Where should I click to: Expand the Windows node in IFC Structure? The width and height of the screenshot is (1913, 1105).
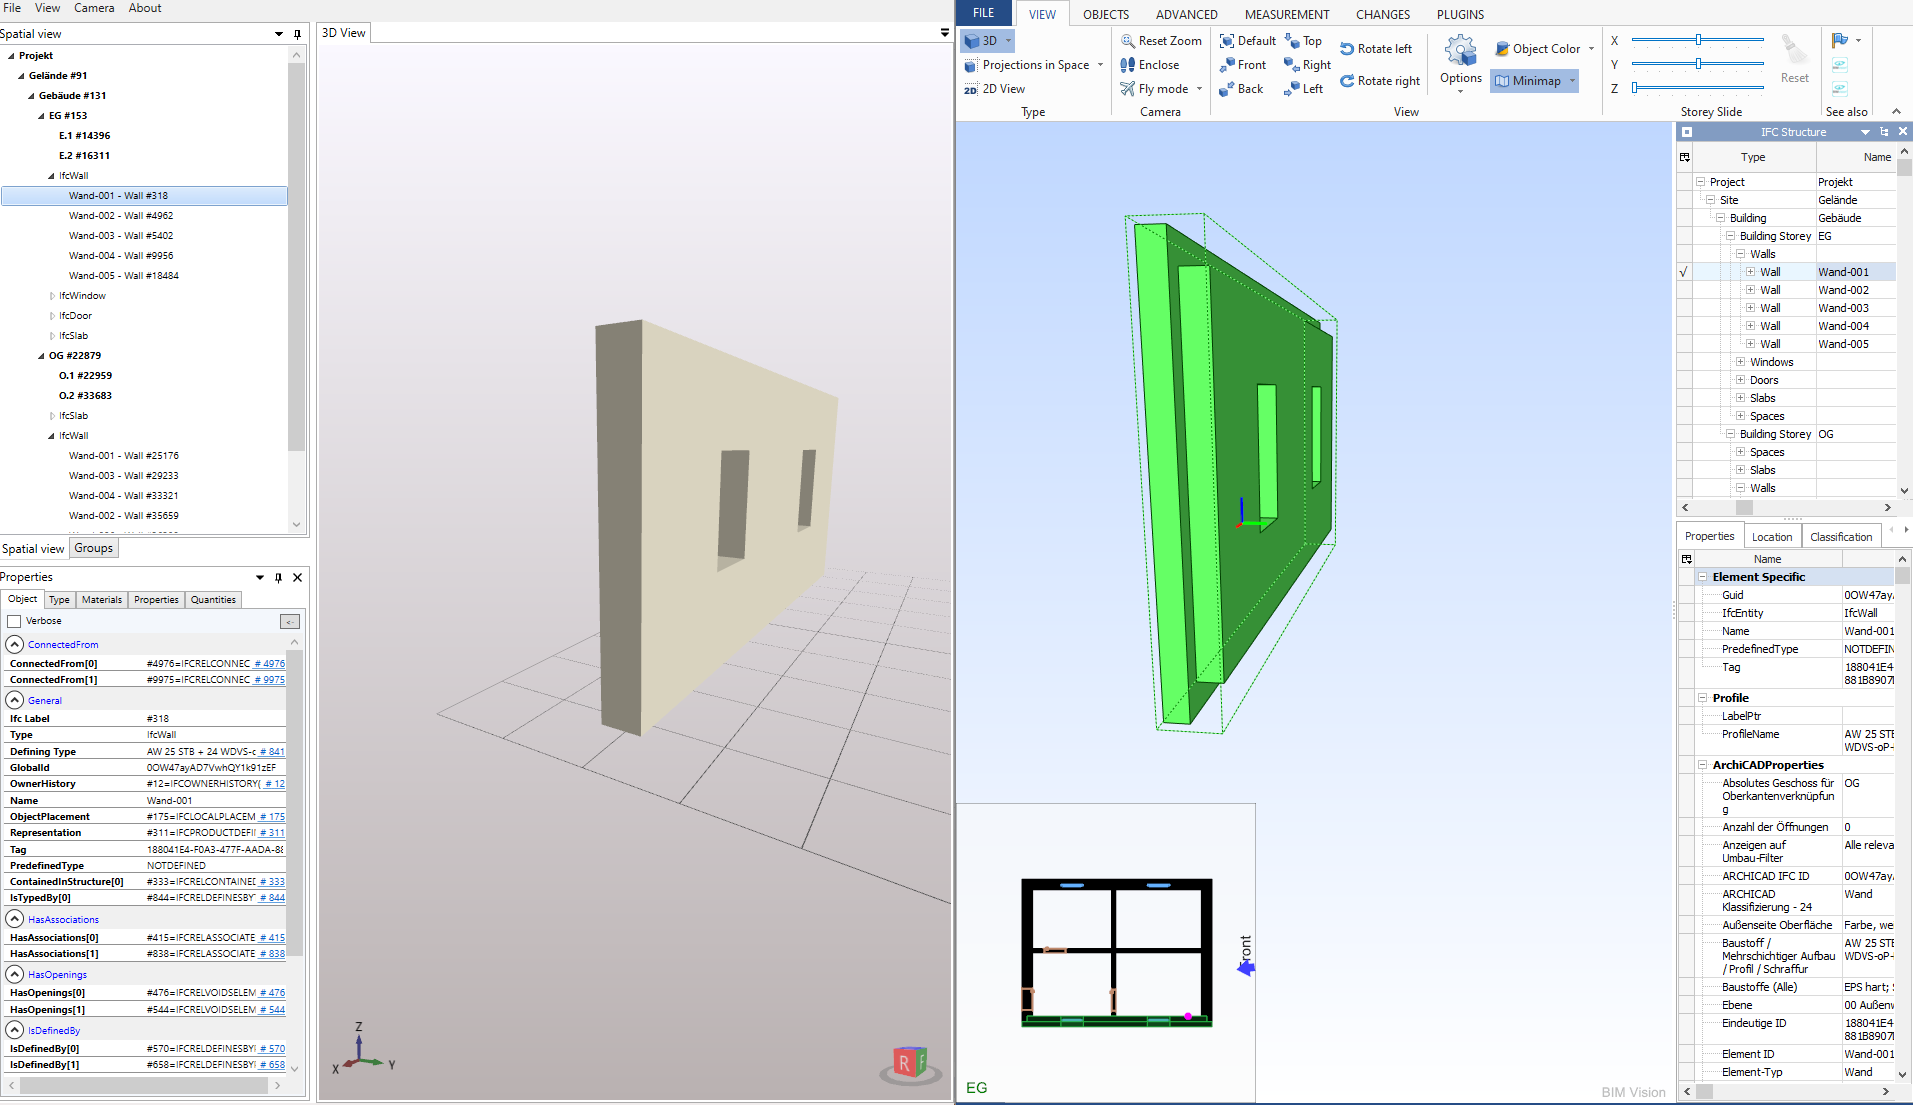point(1740,362)
